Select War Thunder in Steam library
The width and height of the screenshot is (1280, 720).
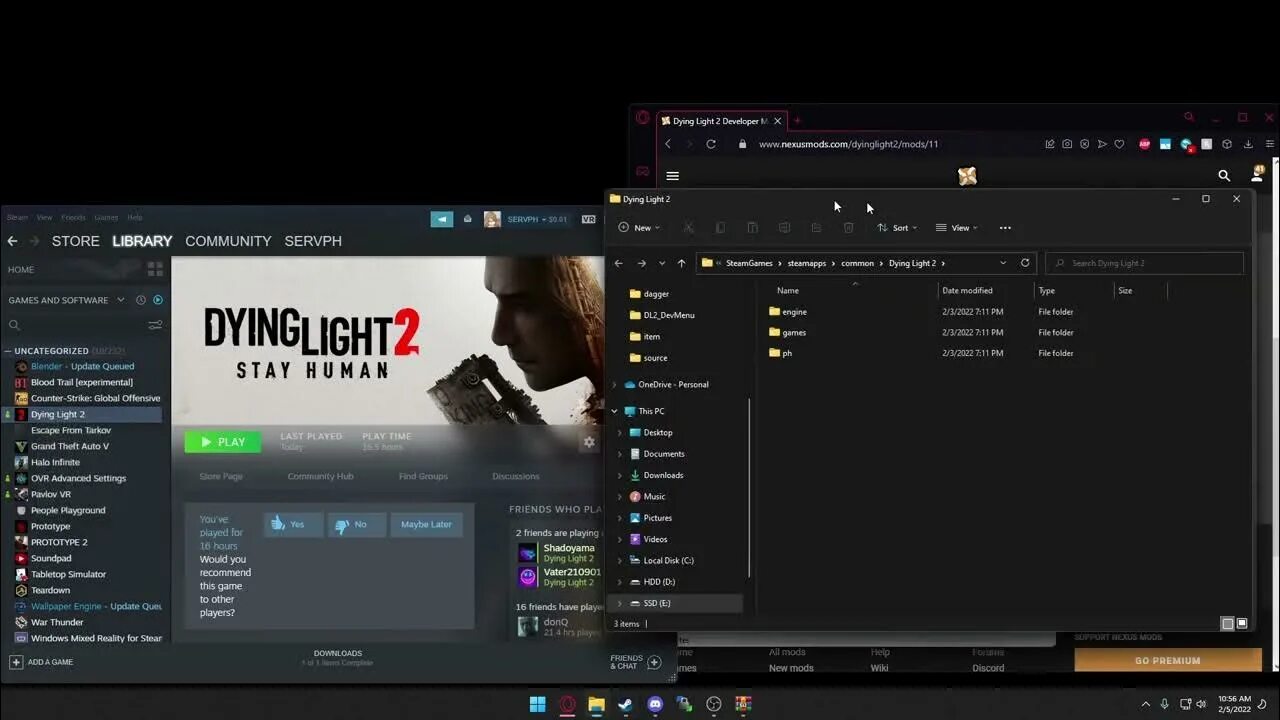(x=57, y=622)
